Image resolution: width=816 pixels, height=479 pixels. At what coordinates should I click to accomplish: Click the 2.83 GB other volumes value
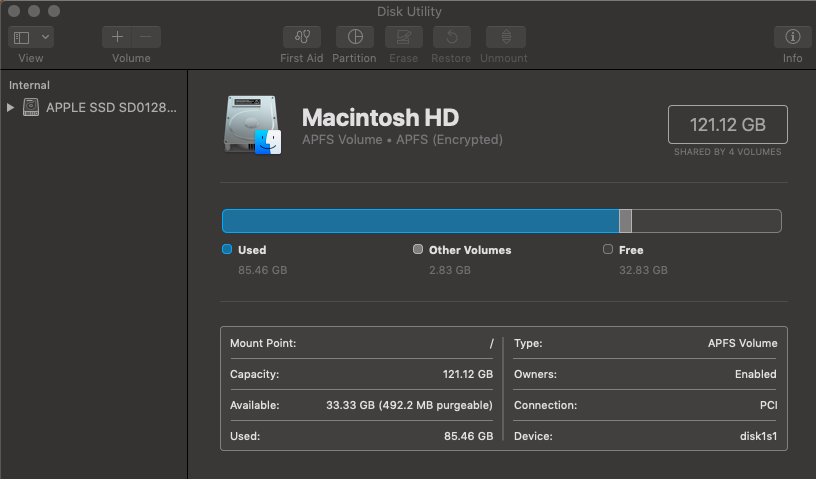450,270
